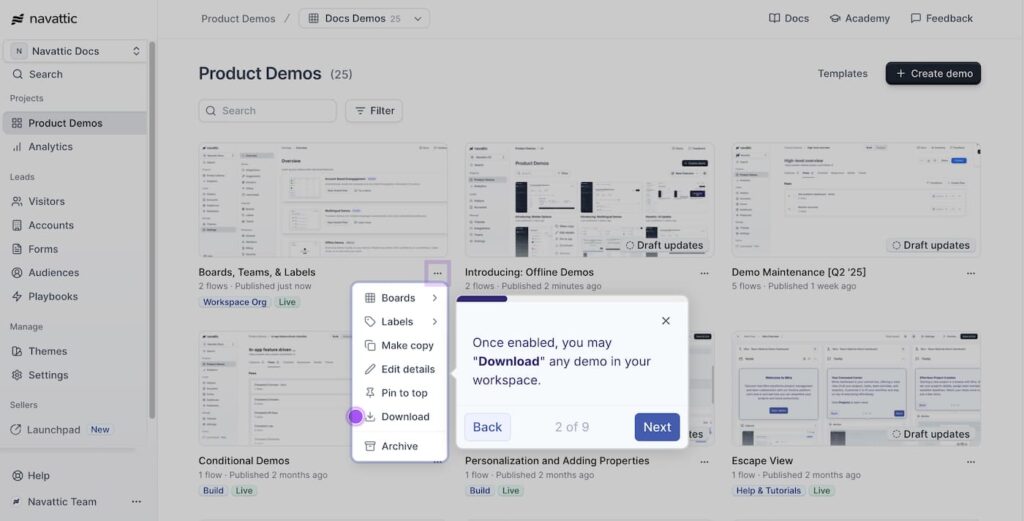Screen dimensions: 1024x521
Task: Open the Docs link in header
Action: click(x=788, y=18)
